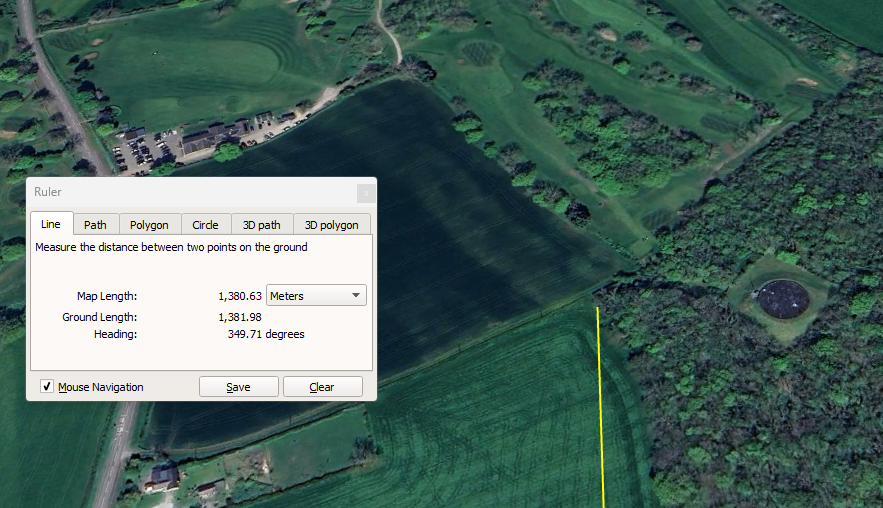Open the 3D polygon tab

click(x=331, y=225)
